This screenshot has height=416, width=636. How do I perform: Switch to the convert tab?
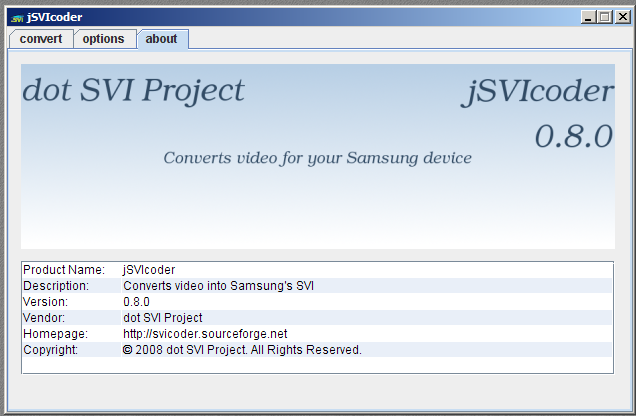(x=41, y=39)
